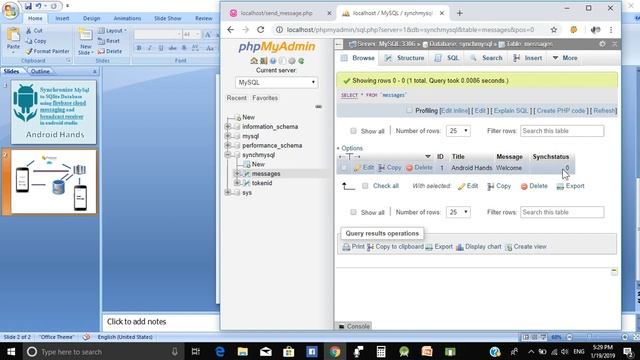This screenshot has height=360, width=640.
Task: Click Paste in PowerPoint ribbon
Action: (13, 41)
